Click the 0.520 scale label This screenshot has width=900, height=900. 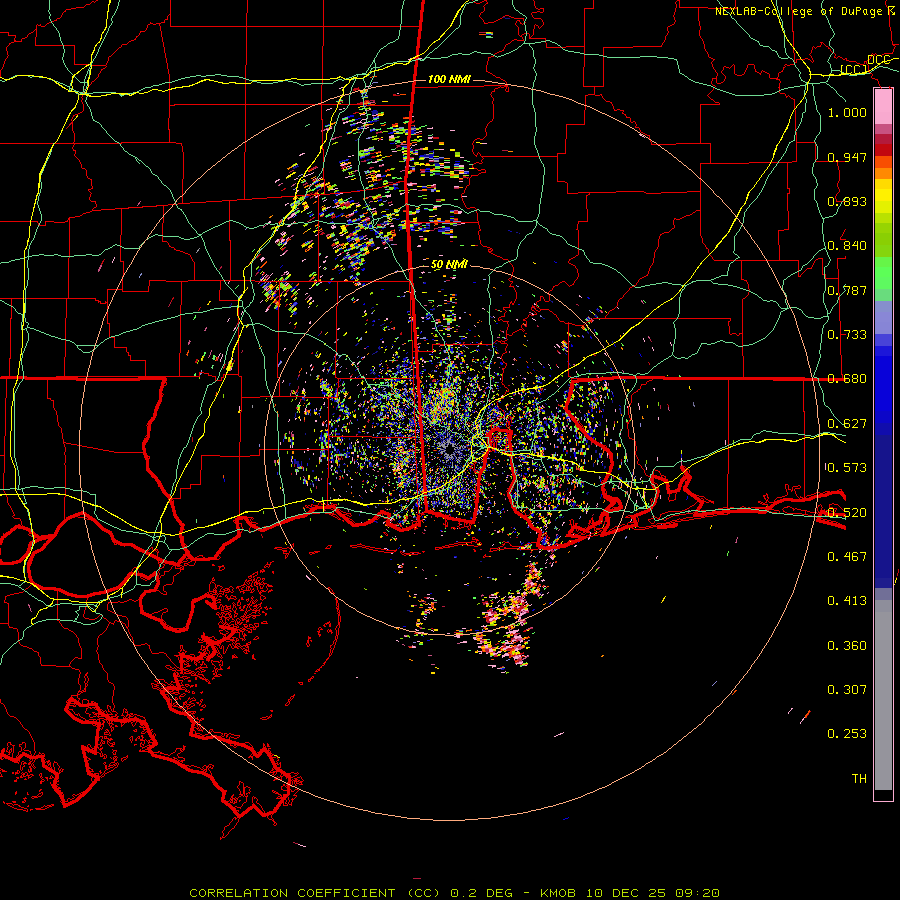click(x=847, y=513)
